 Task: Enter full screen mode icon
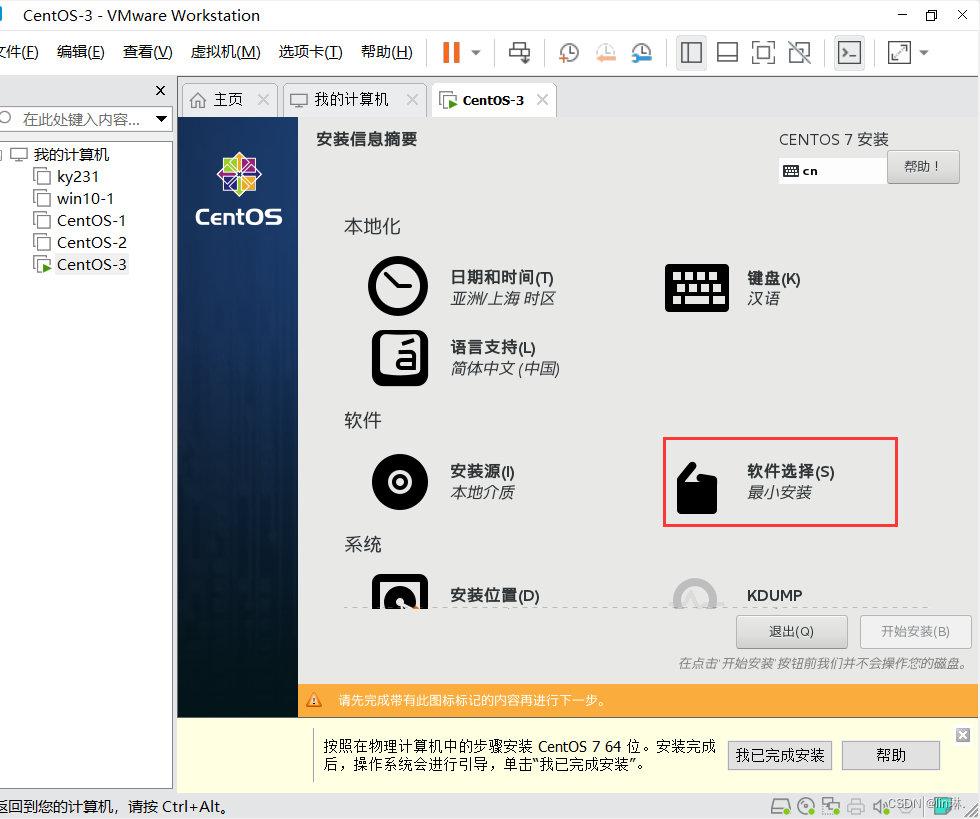(x=763, y=53)
